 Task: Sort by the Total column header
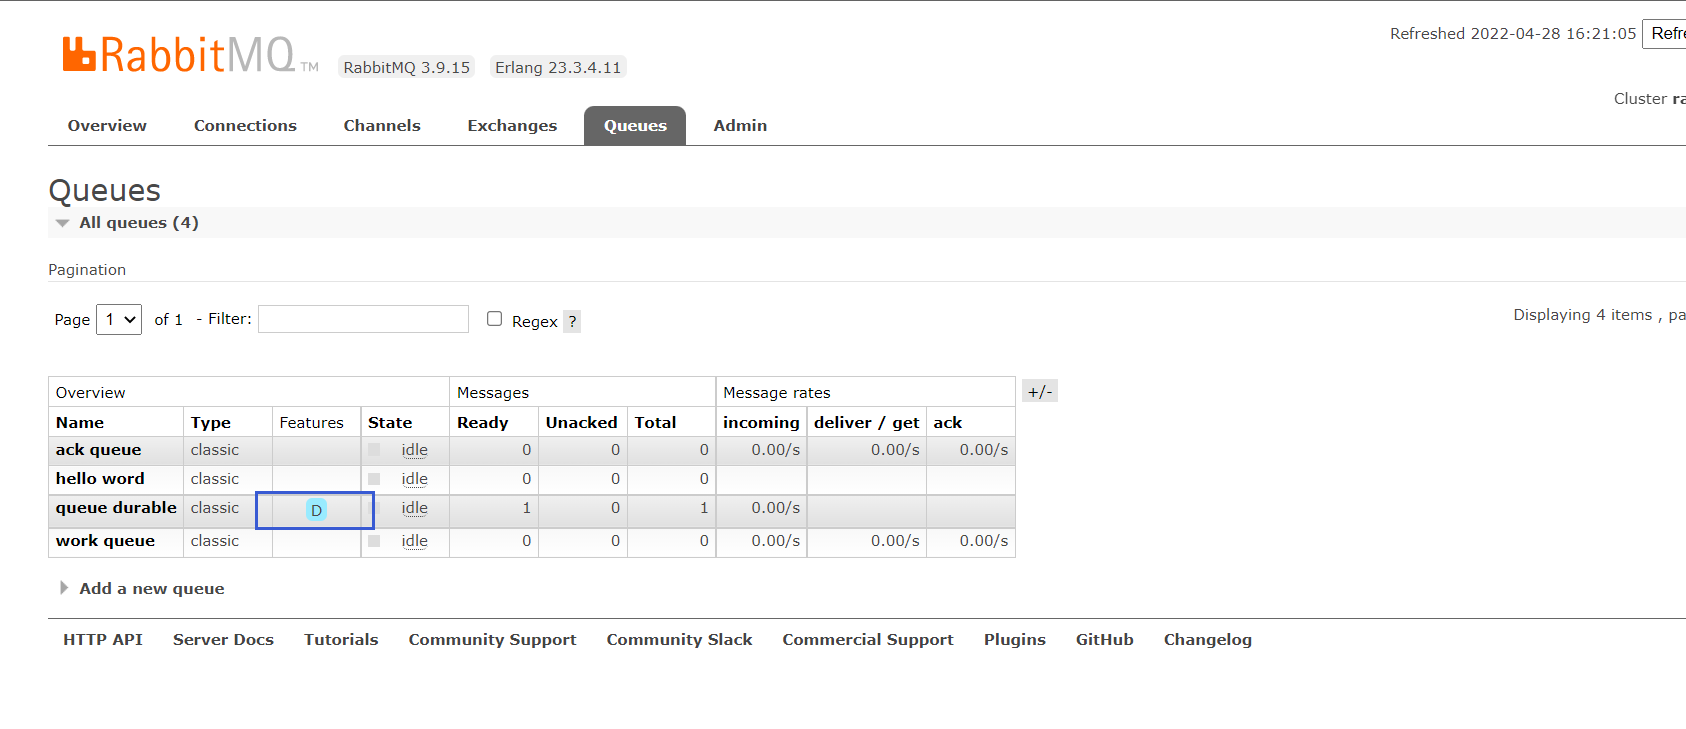[x=656, y=422]
